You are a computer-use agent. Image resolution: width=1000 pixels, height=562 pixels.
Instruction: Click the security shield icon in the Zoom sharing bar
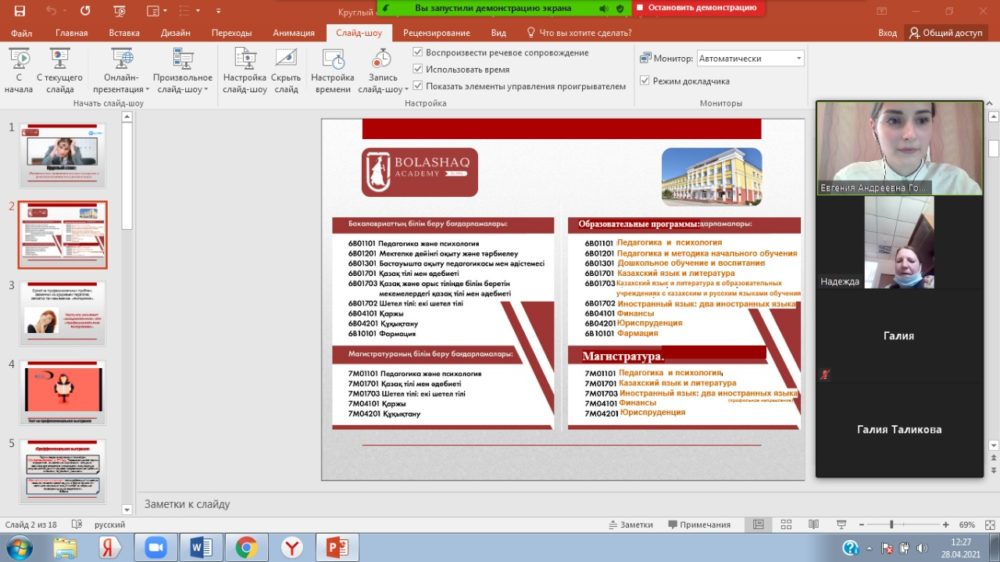(x=620, y=8)
